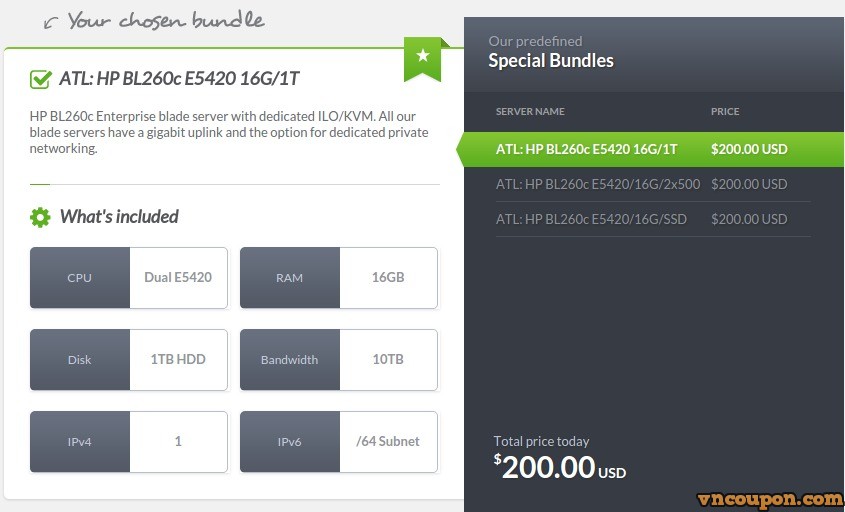Viewport: 845px width, 512px height.
Task: Click the What's included heading
Action: (x=119, y=217)
